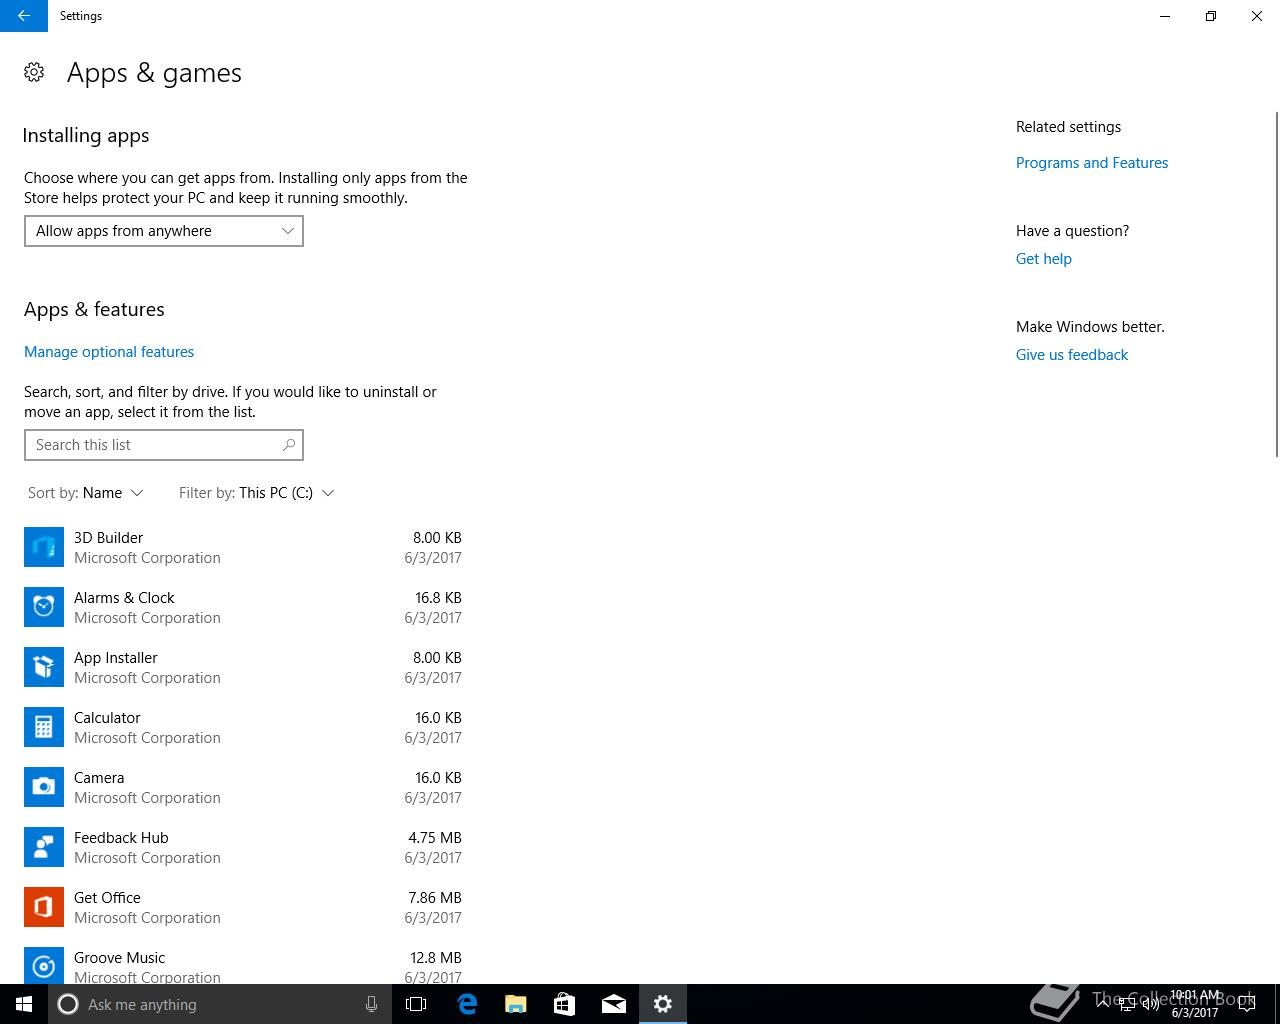Click the Get help link
Viewport: 1280px width, 1024px height.
(1044, 259)
